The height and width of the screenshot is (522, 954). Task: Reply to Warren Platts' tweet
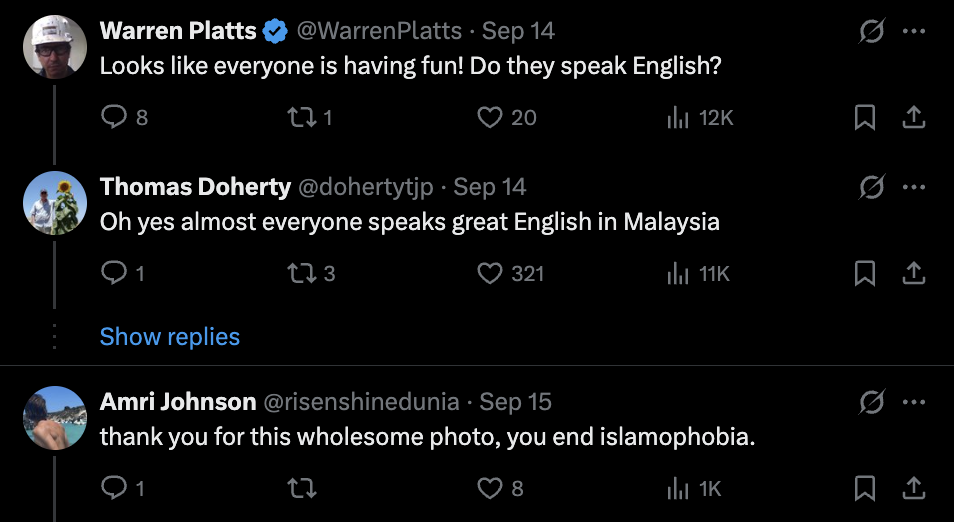pos(124,117)
